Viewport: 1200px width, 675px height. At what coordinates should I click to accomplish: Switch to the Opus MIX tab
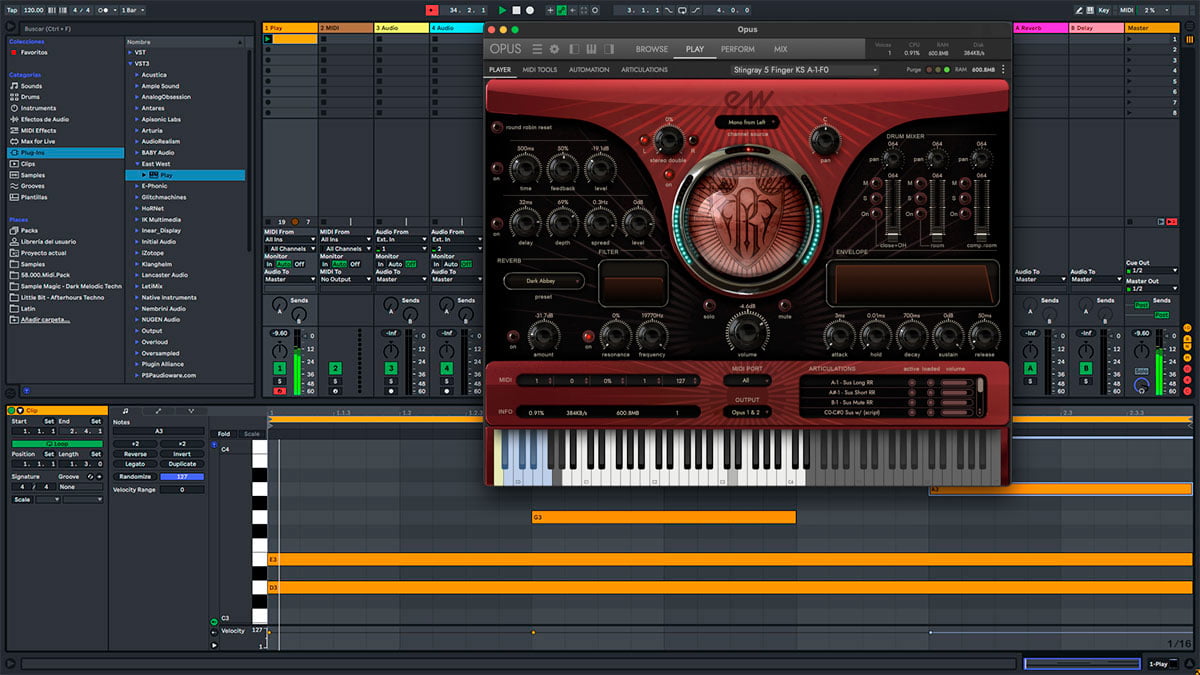(780, 49)
